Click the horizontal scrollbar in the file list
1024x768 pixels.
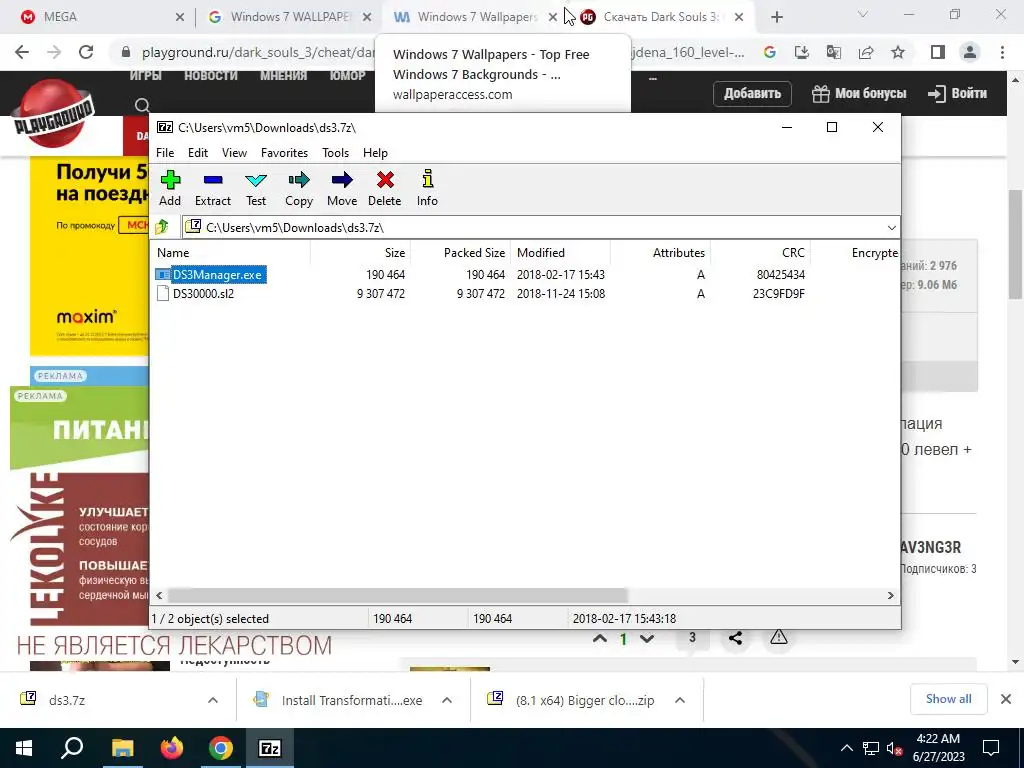(398, 596)
